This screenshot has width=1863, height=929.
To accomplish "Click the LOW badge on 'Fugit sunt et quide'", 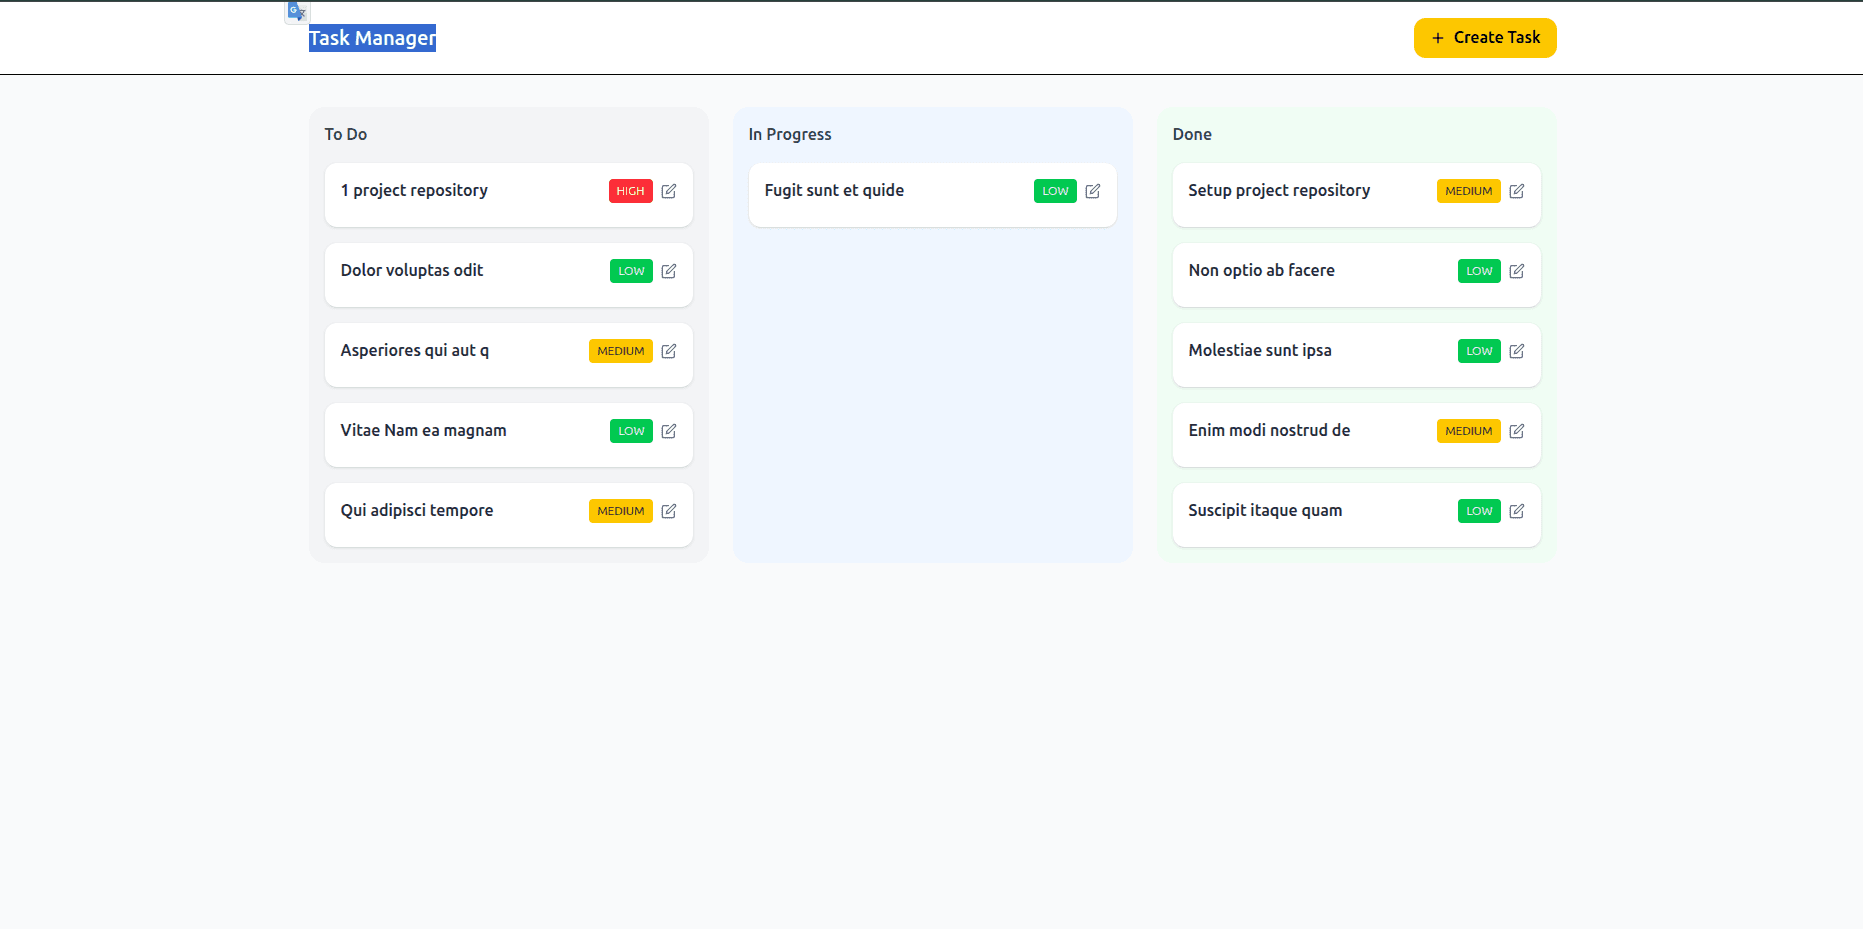I will pyautogui.click(x=1055, y=191).
